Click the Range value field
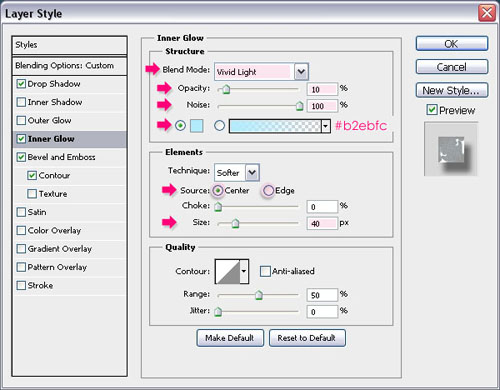 (x=322, y=295)
